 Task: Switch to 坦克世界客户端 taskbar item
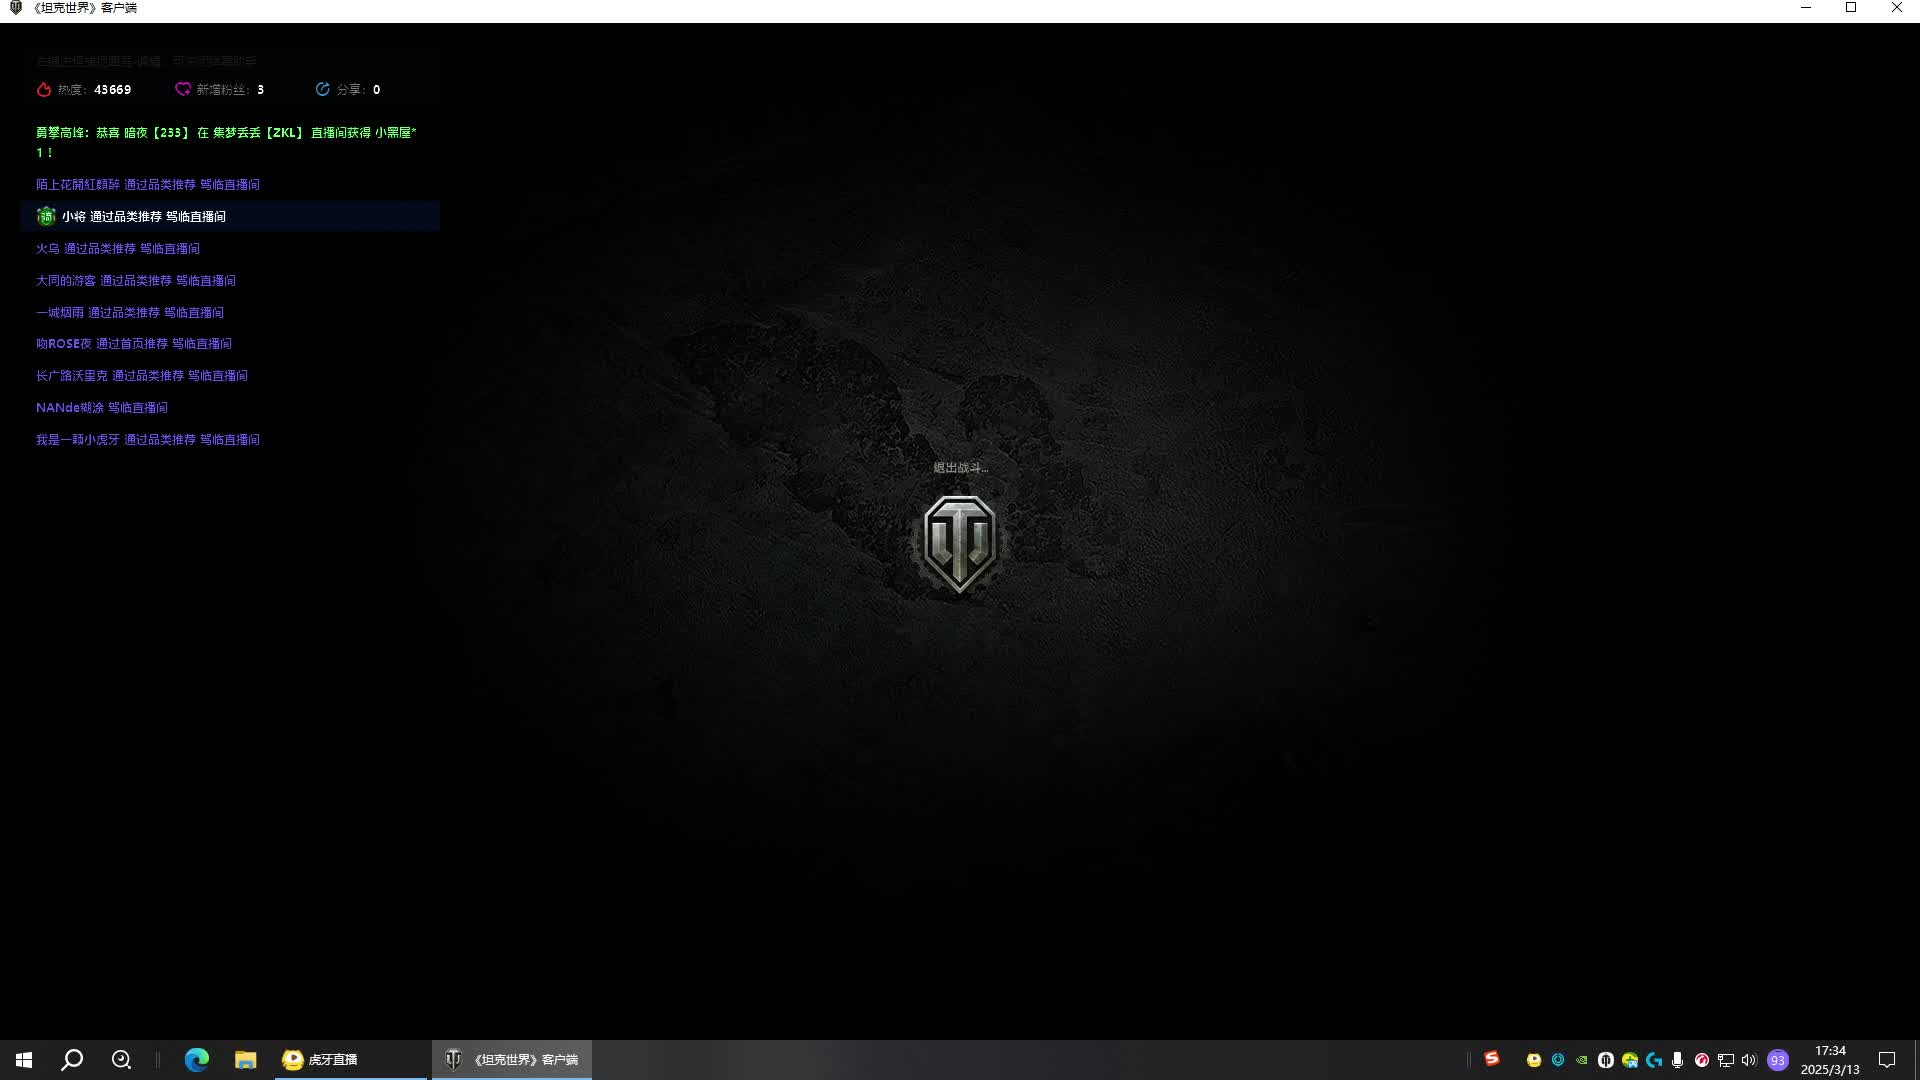coord(512,1060)
